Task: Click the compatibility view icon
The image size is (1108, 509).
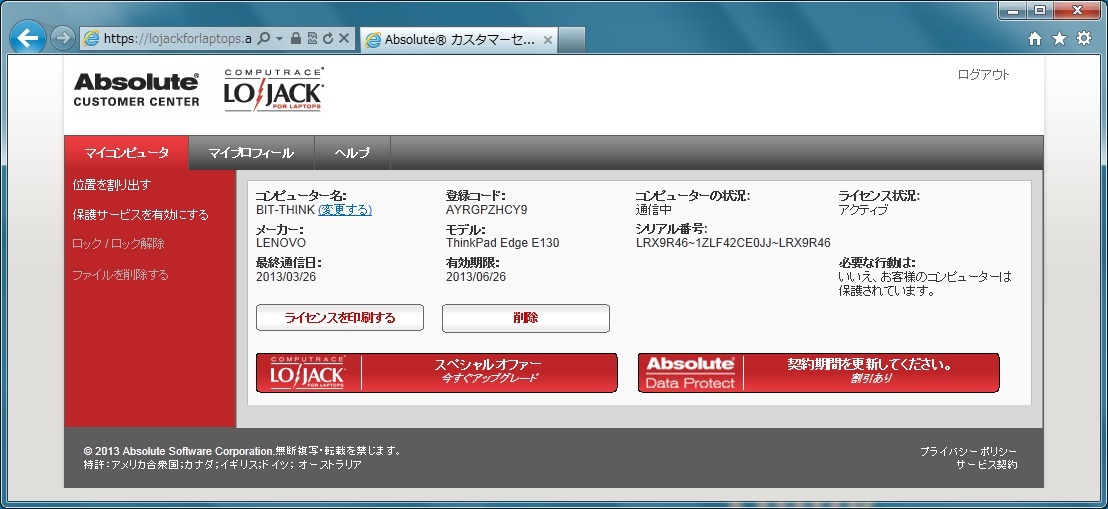Action: point(312,38)
